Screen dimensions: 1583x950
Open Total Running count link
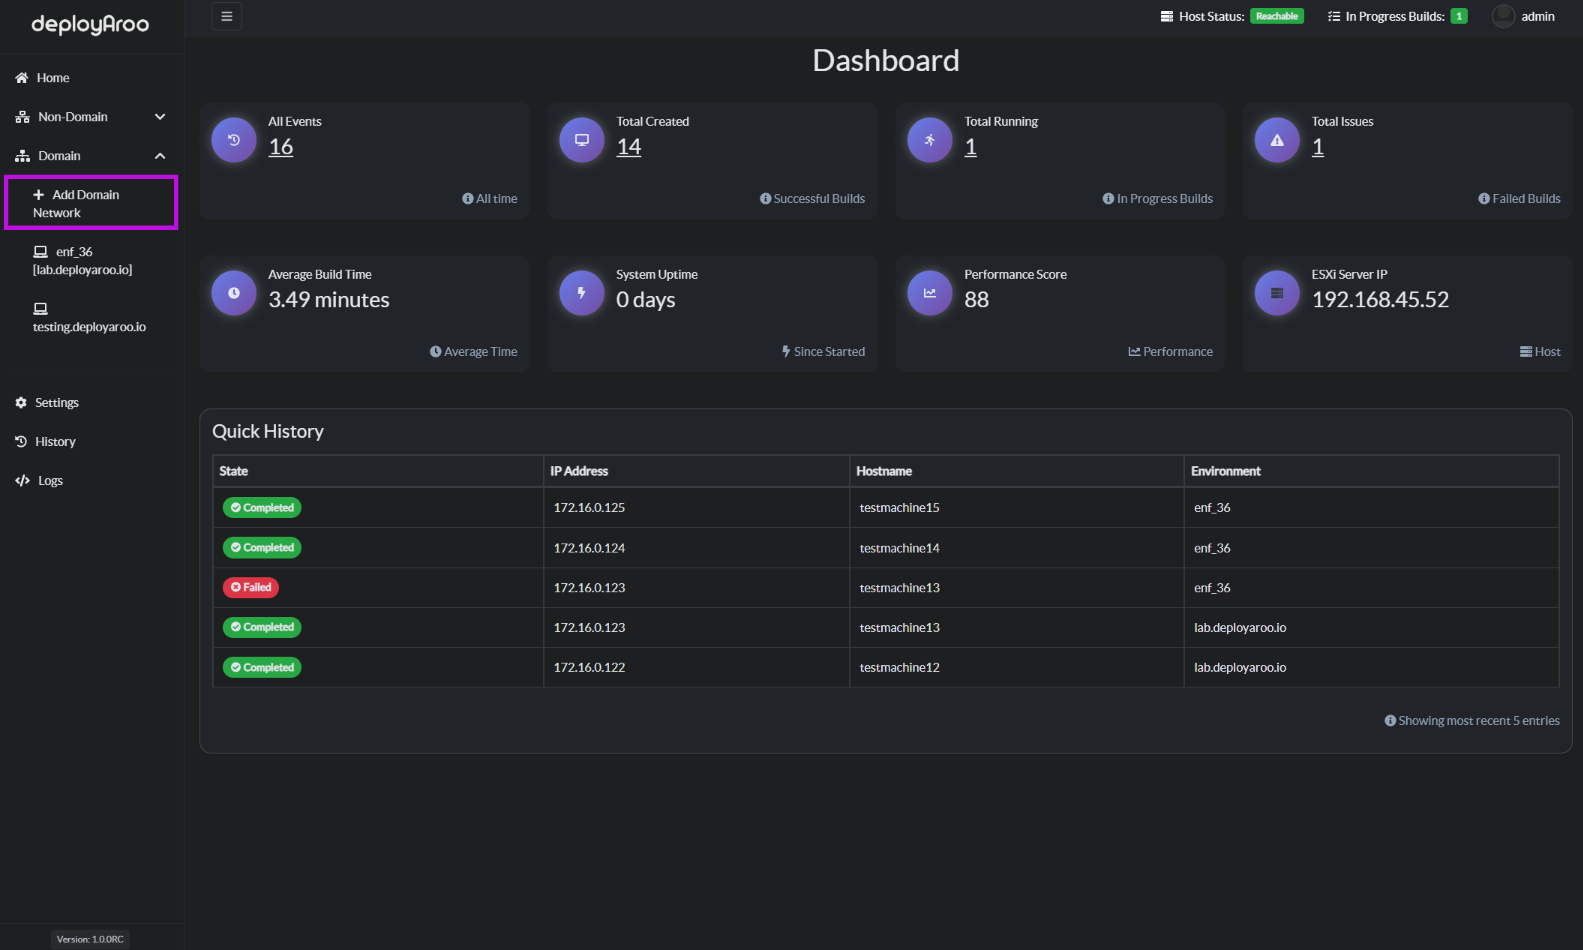[x=970, y=147]
